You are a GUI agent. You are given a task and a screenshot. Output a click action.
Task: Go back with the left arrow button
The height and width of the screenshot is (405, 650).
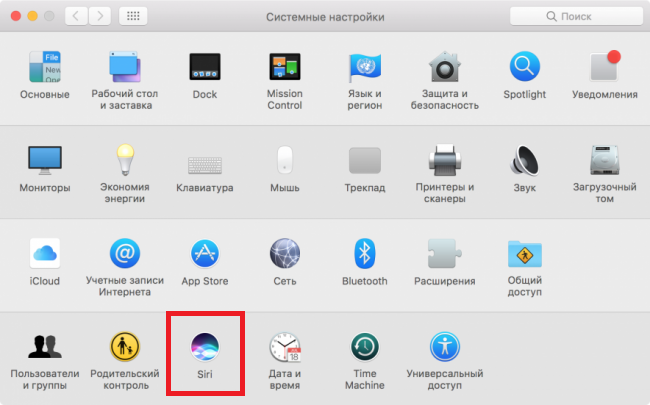click(76, 16)
